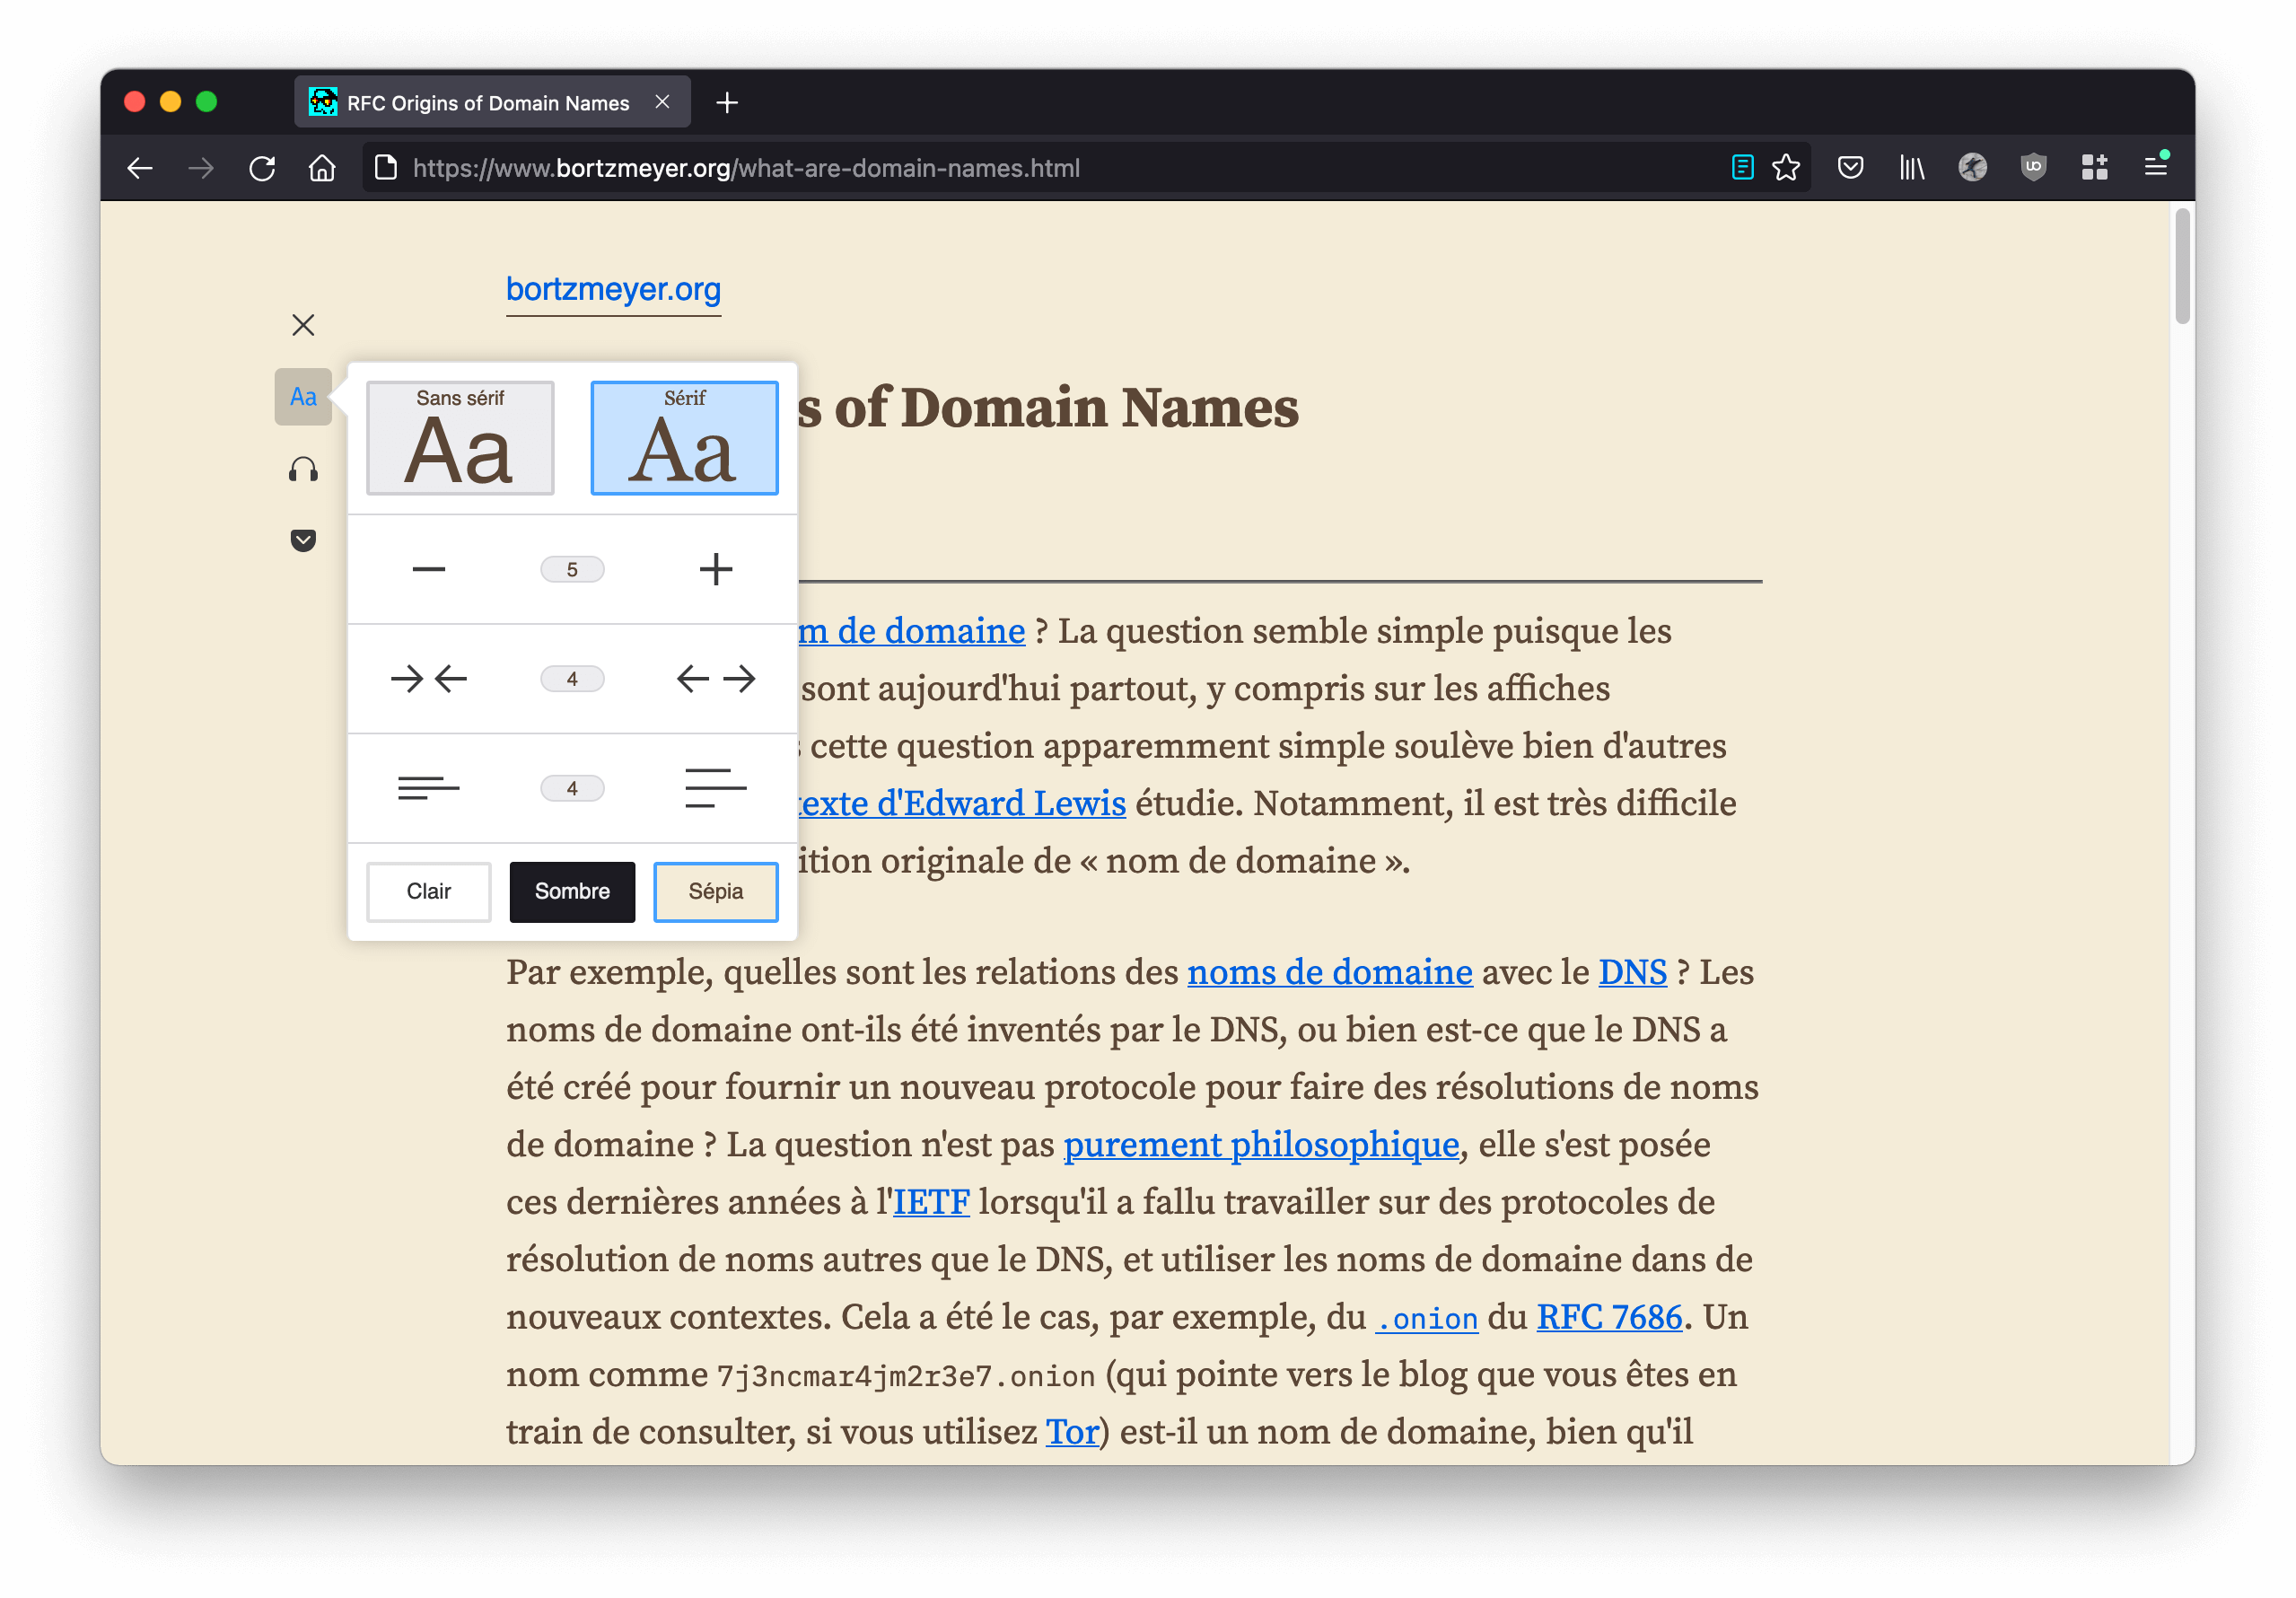Click the bortzmeyer.org link
The height and width of the screenshot is (1598, 2296).
pyautogui.click(x=613, y=289)
